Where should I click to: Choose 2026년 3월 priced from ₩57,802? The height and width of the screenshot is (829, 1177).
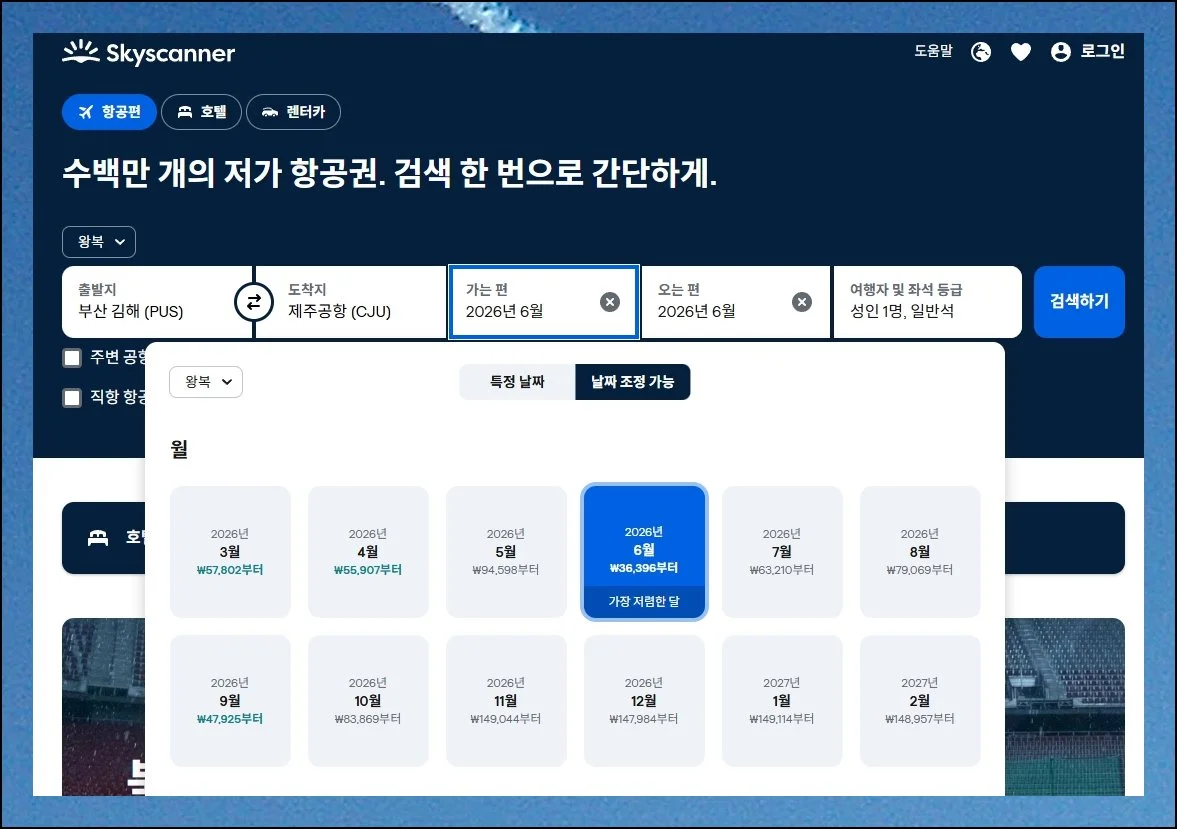tap(230, 551)
